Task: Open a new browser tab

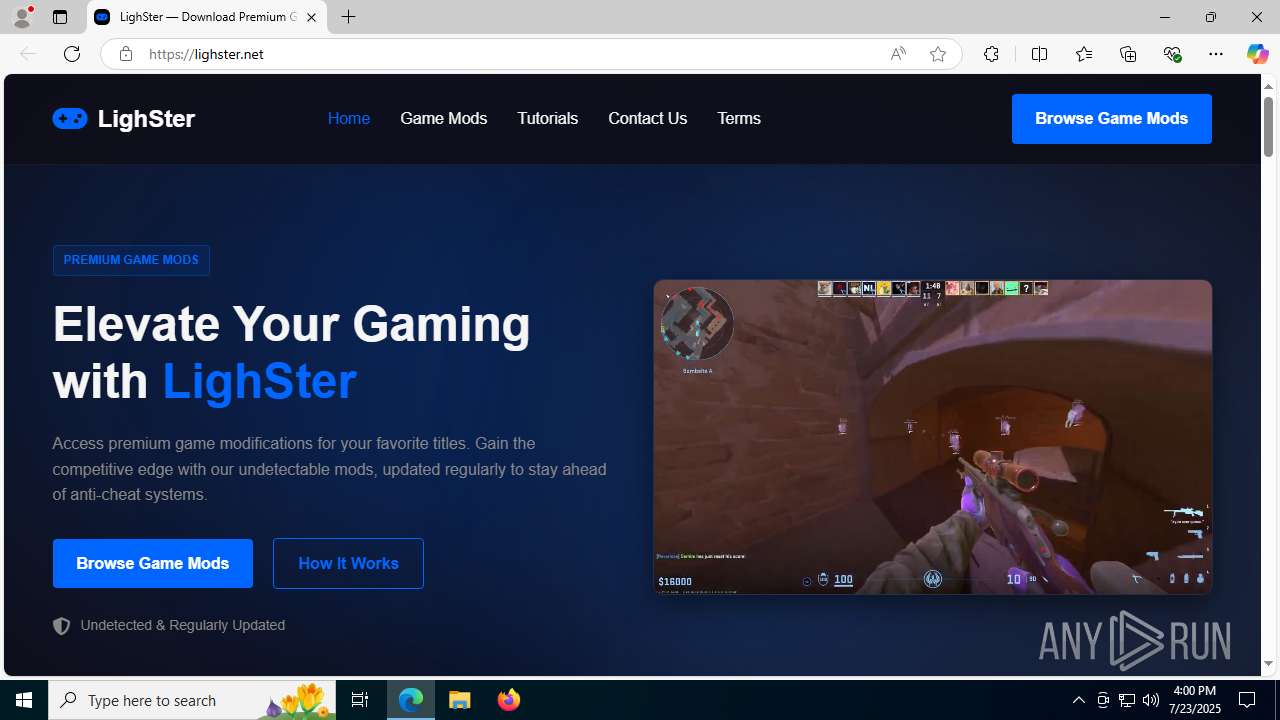Action: pos(348,17)
